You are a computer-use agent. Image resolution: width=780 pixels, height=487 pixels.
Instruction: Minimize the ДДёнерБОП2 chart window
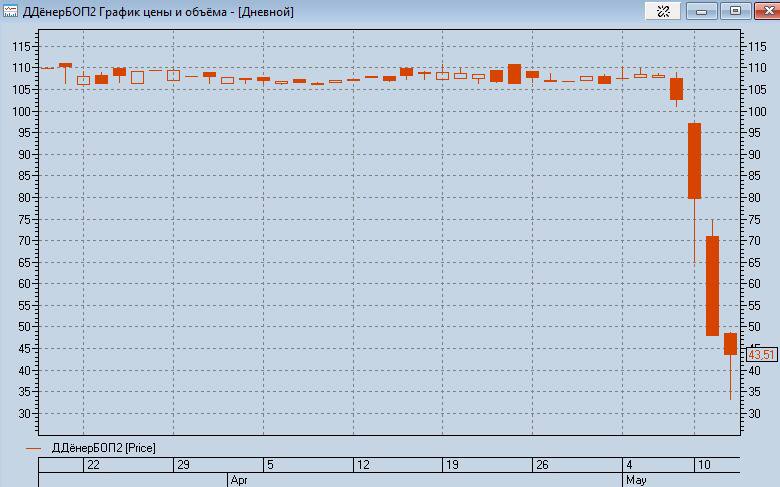(701, 11)
